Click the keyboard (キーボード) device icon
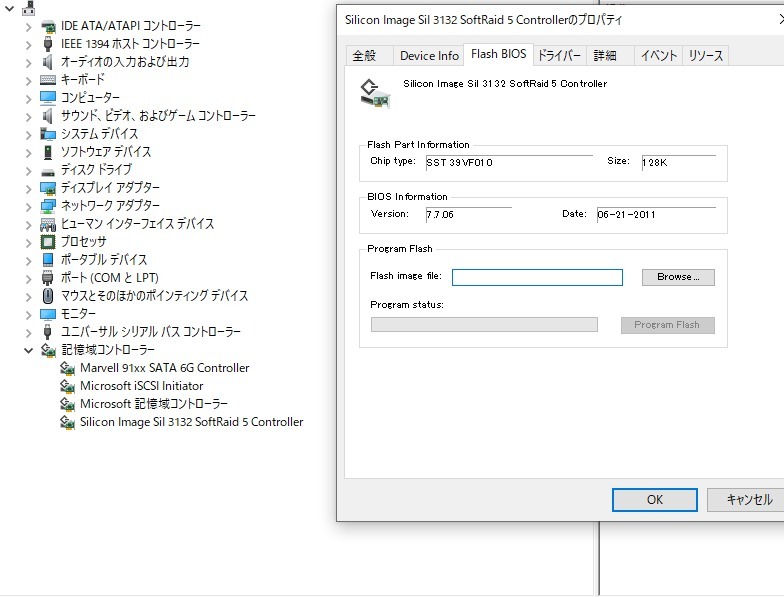This screenshot has width=784, height=597. click(48, 80)
